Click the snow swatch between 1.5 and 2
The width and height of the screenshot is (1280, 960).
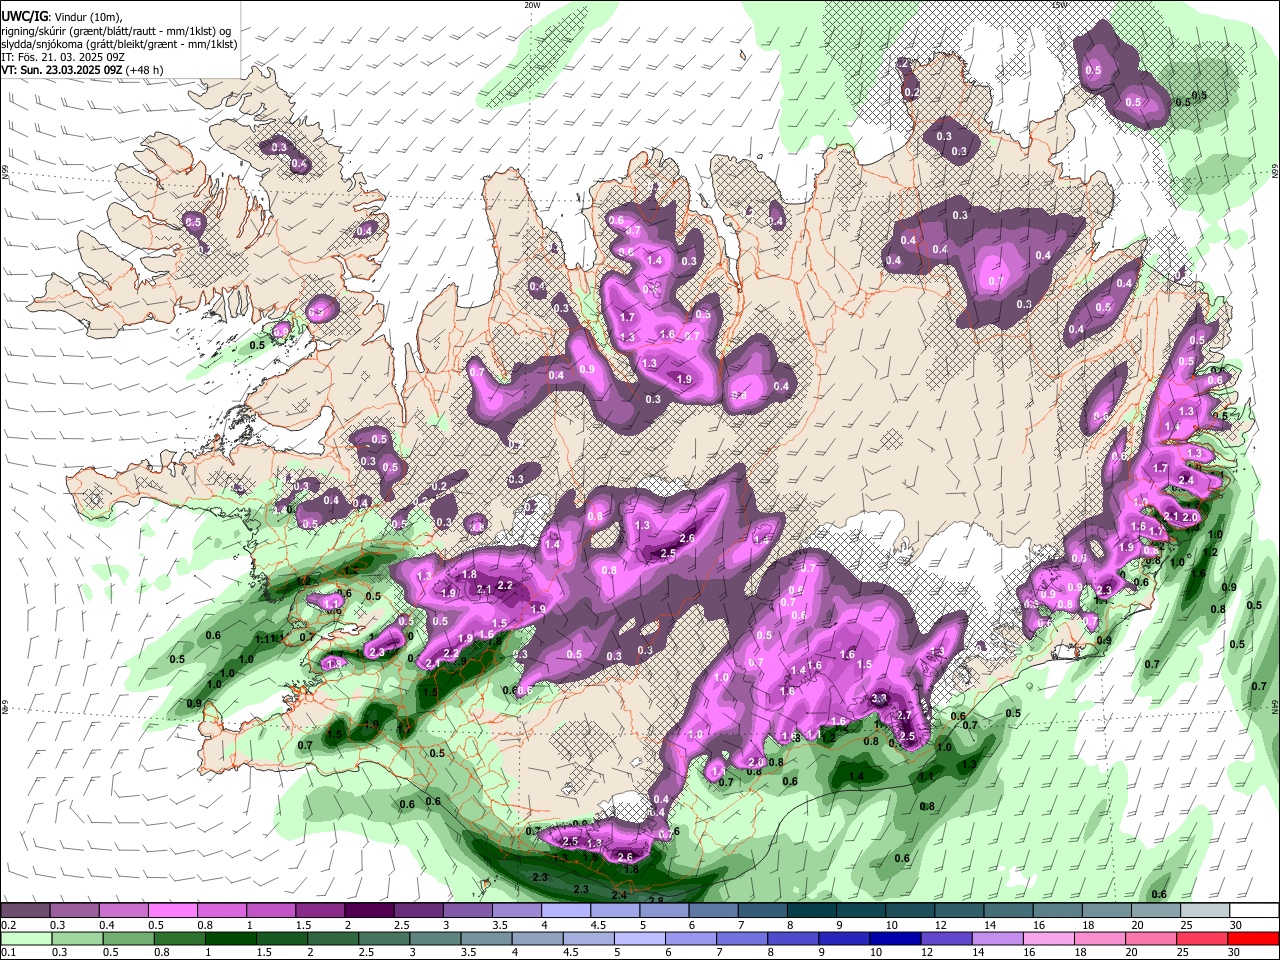(319, 910)
